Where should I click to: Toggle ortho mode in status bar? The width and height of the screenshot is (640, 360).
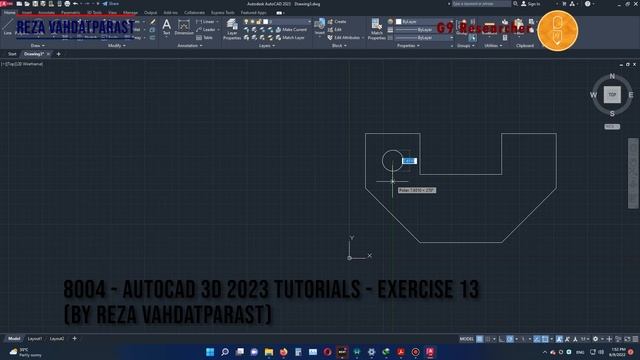(502, 339)
